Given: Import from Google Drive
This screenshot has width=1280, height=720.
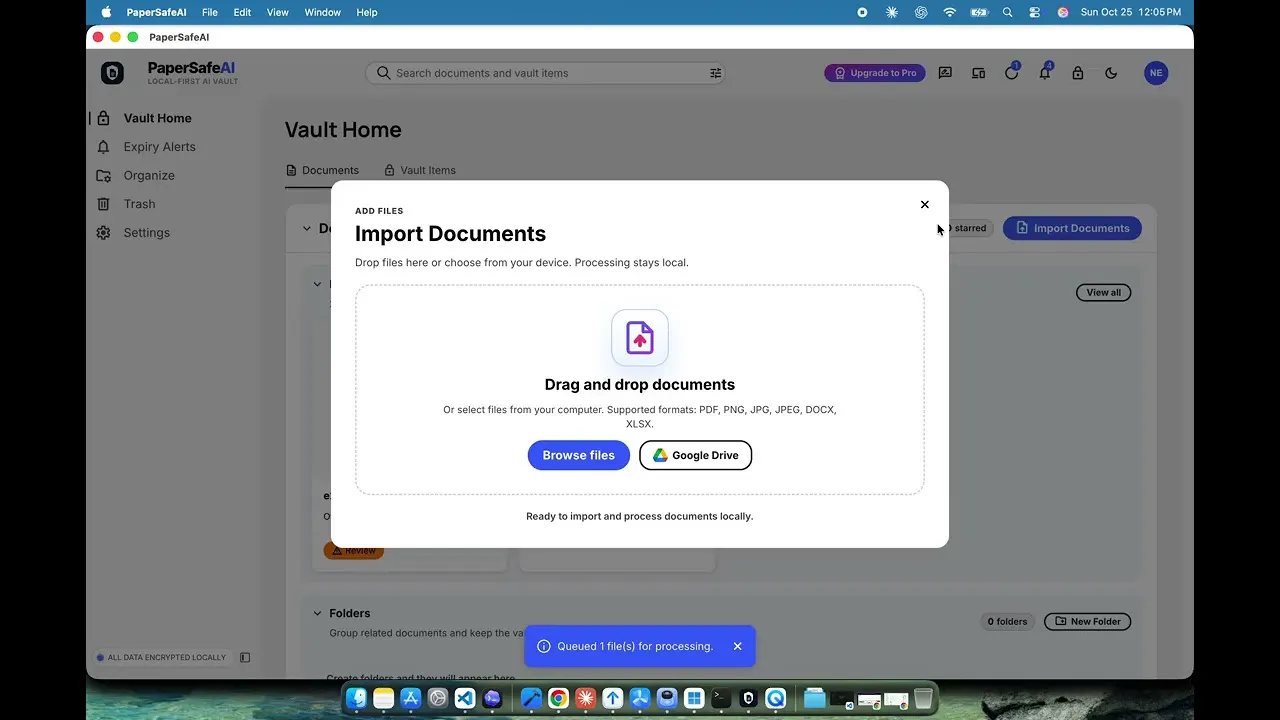Looking at the screenshot, I should tap(695, 455).
